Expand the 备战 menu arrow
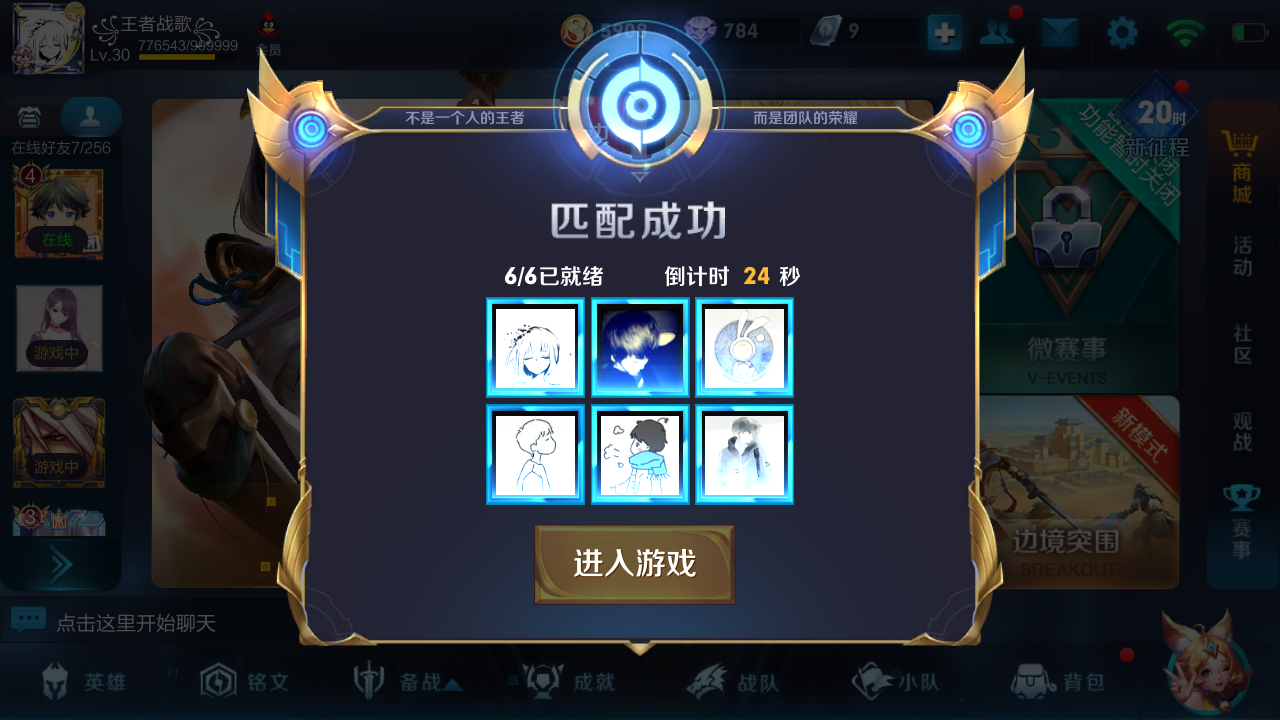 (x=452, y=684)
